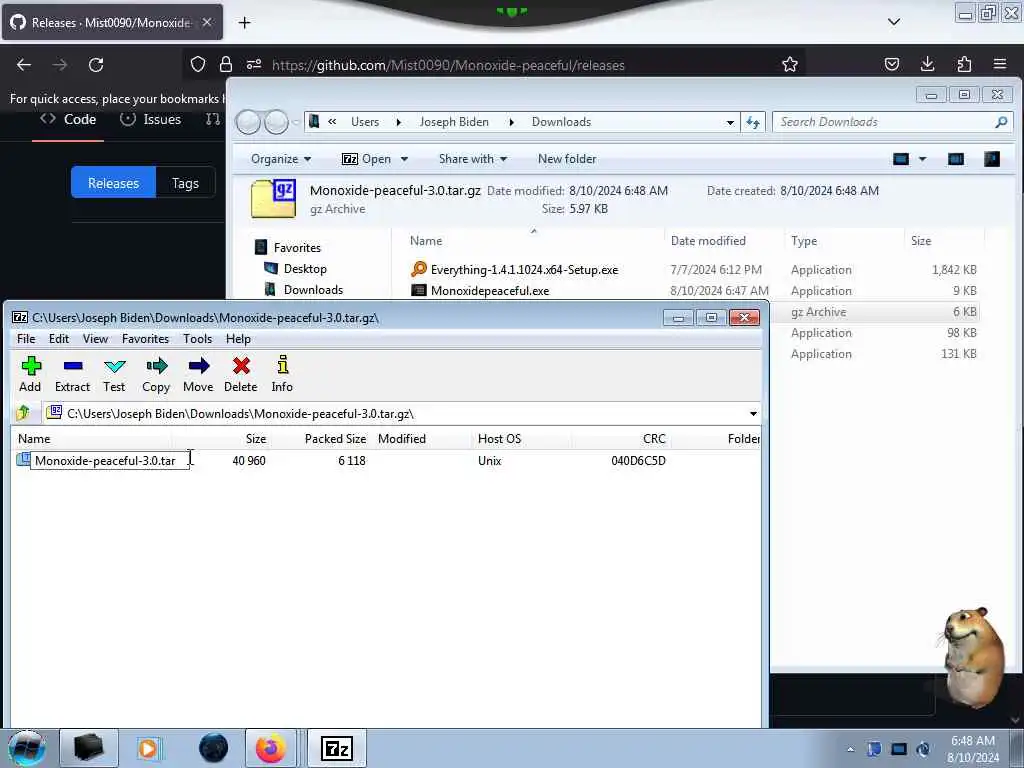Screen dimensions: 1024x768
Task: Open the Share with dropdown in Explorer
Action: click(x=473, y=159)
